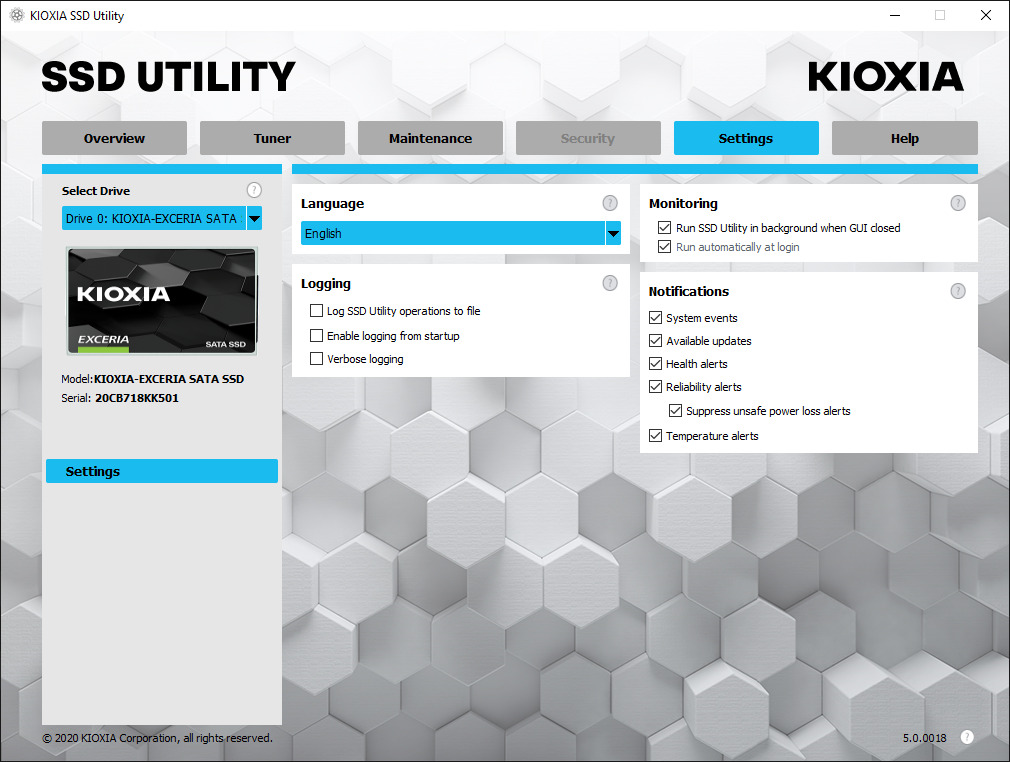Enable the Verbose logging checkbox
The width and height of the screenshot is (1010, 762).
[x=317, y=359]
